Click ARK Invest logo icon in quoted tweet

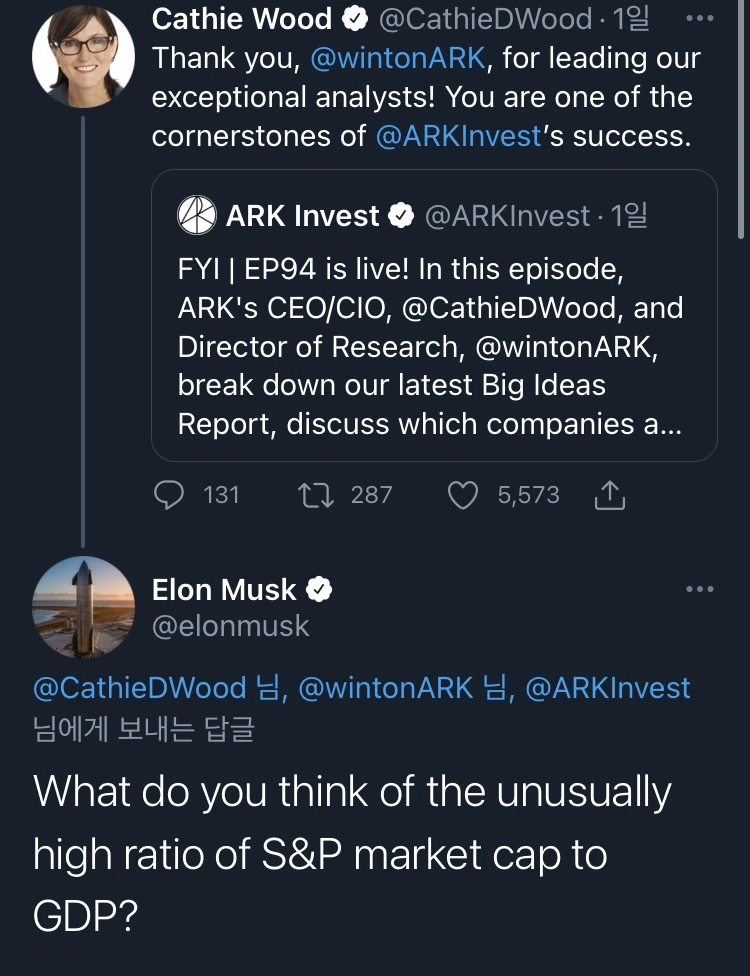[197, 215]
